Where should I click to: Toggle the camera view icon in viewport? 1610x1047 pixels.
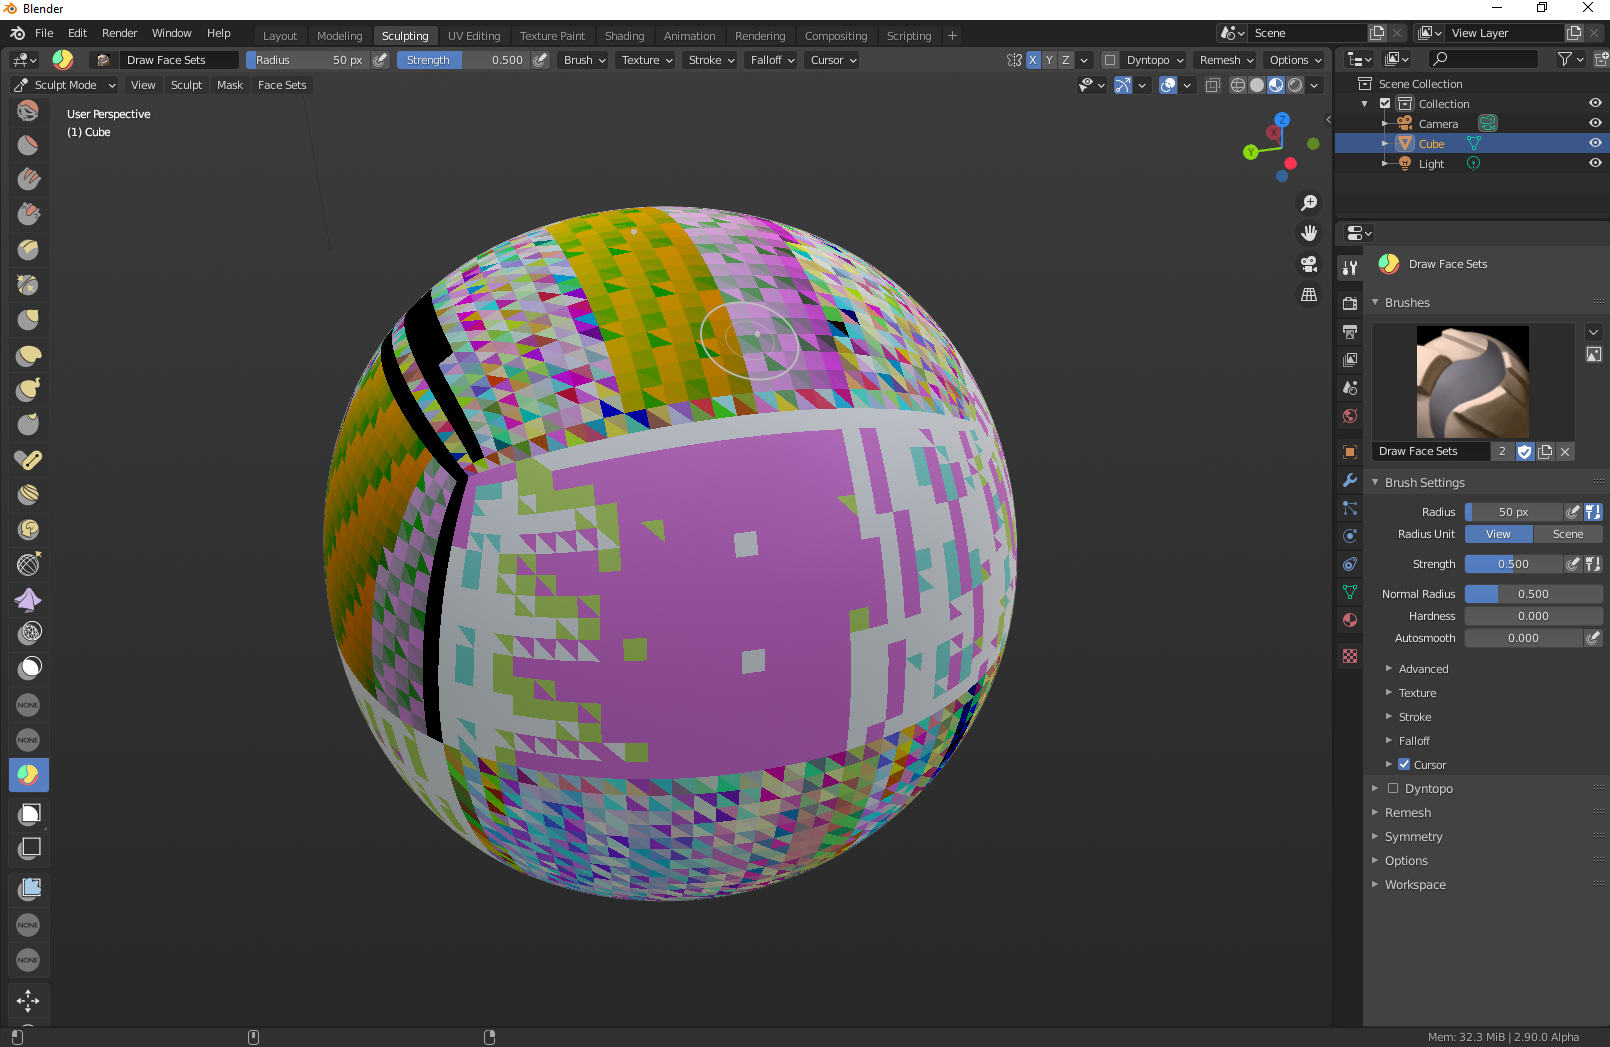[x=1309, y=264]
